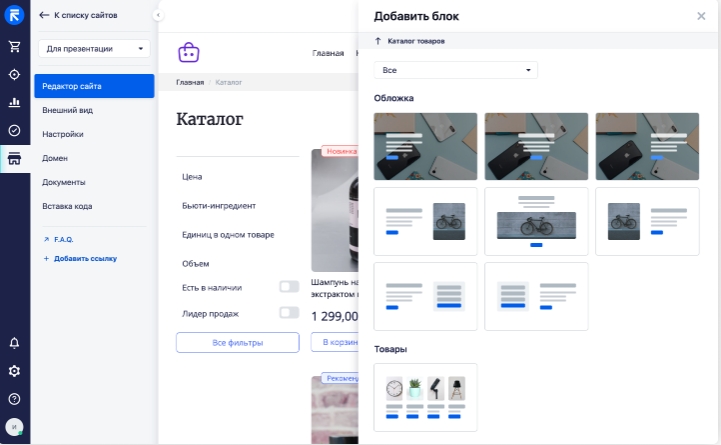Image resolution: width=721 pixels, height=445 pixels.
Task: Click the 'Все фильтры' button
Action: pyautogui.click(x=237, y=343)
